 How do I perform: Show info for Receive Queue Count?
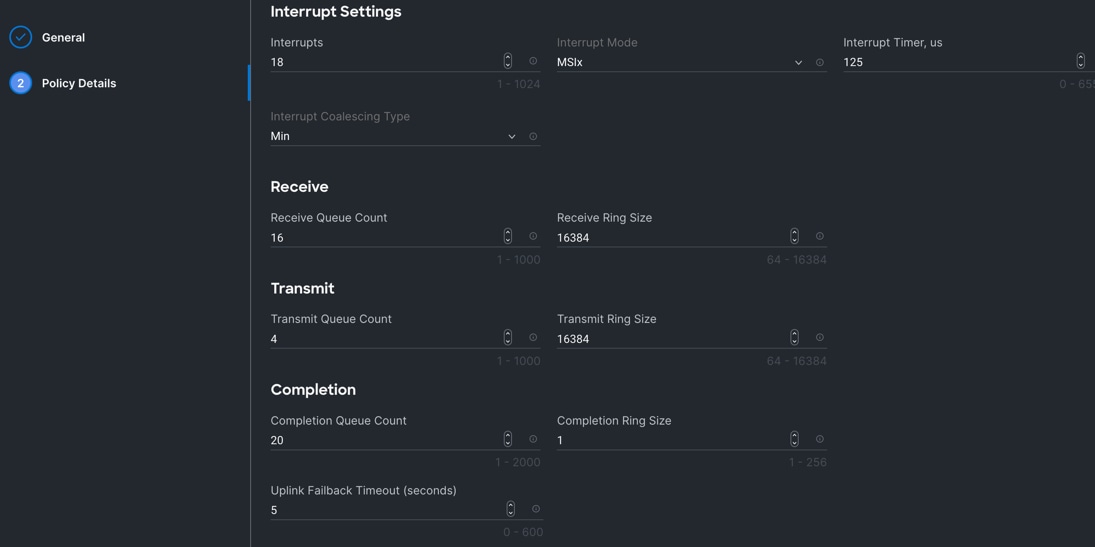[533, 237]
